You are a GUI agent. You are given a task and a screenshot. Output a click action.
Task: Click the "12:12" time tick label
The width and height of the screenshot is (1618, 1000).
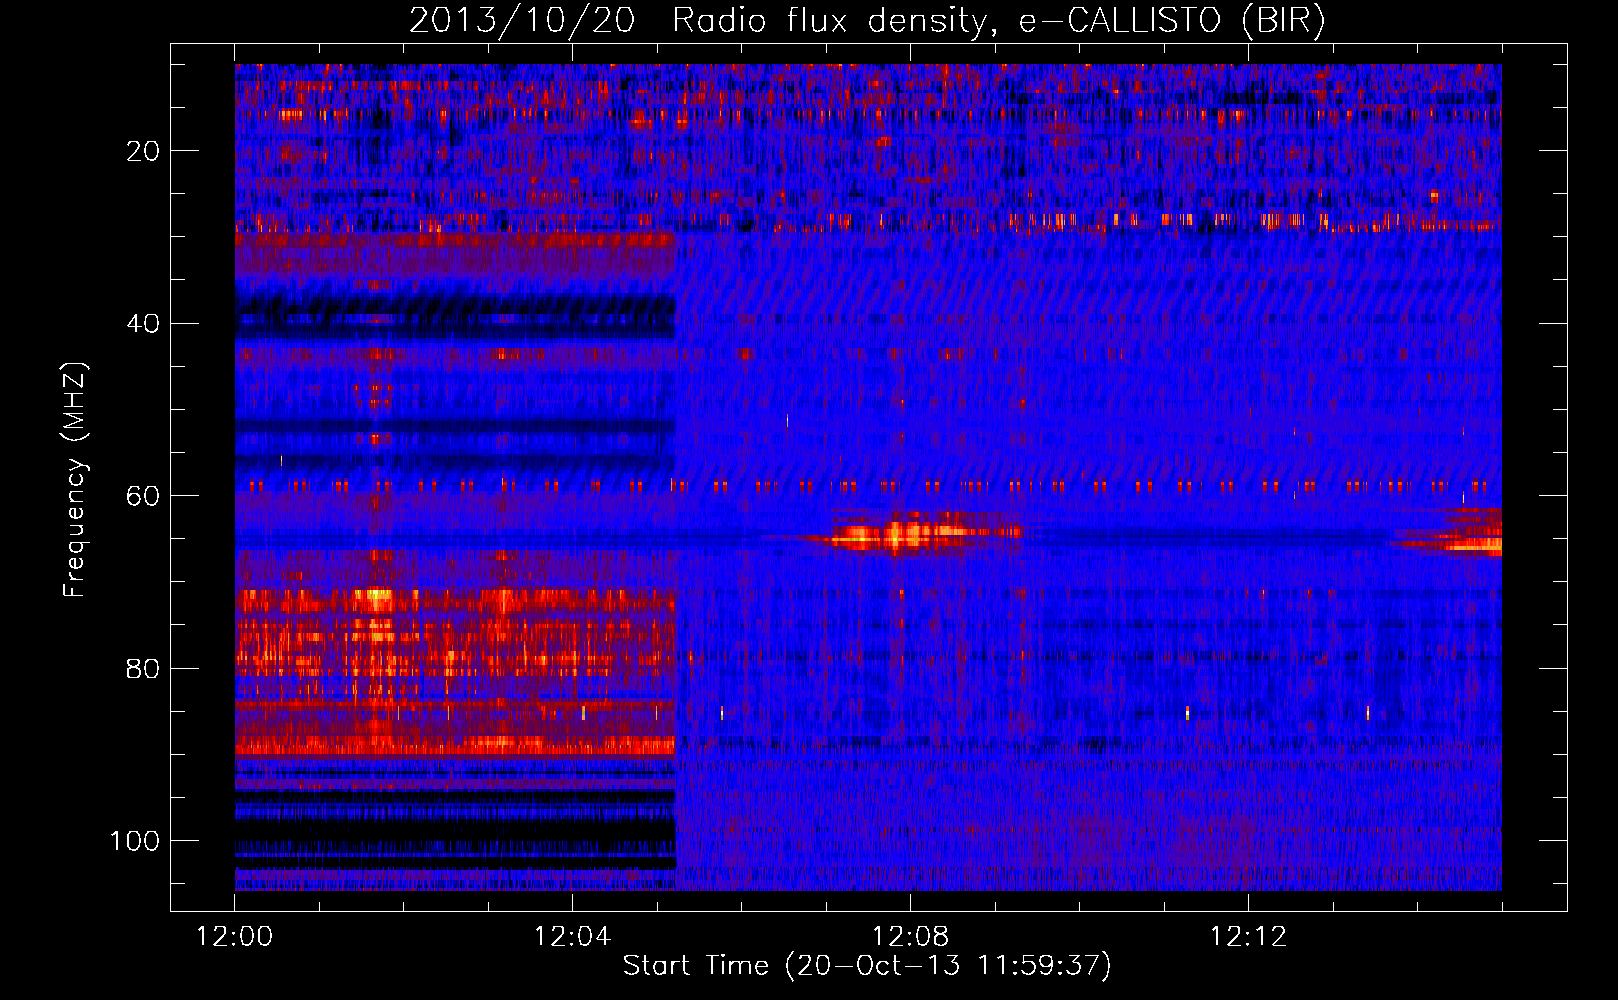coord(1248,937)
